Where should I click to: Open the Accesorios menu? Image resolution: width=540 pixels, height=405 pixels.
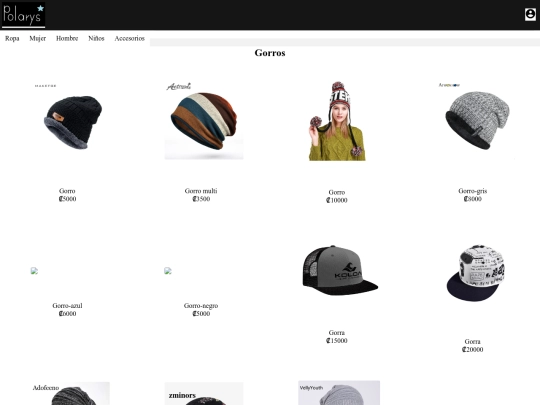tap(129, 38)
